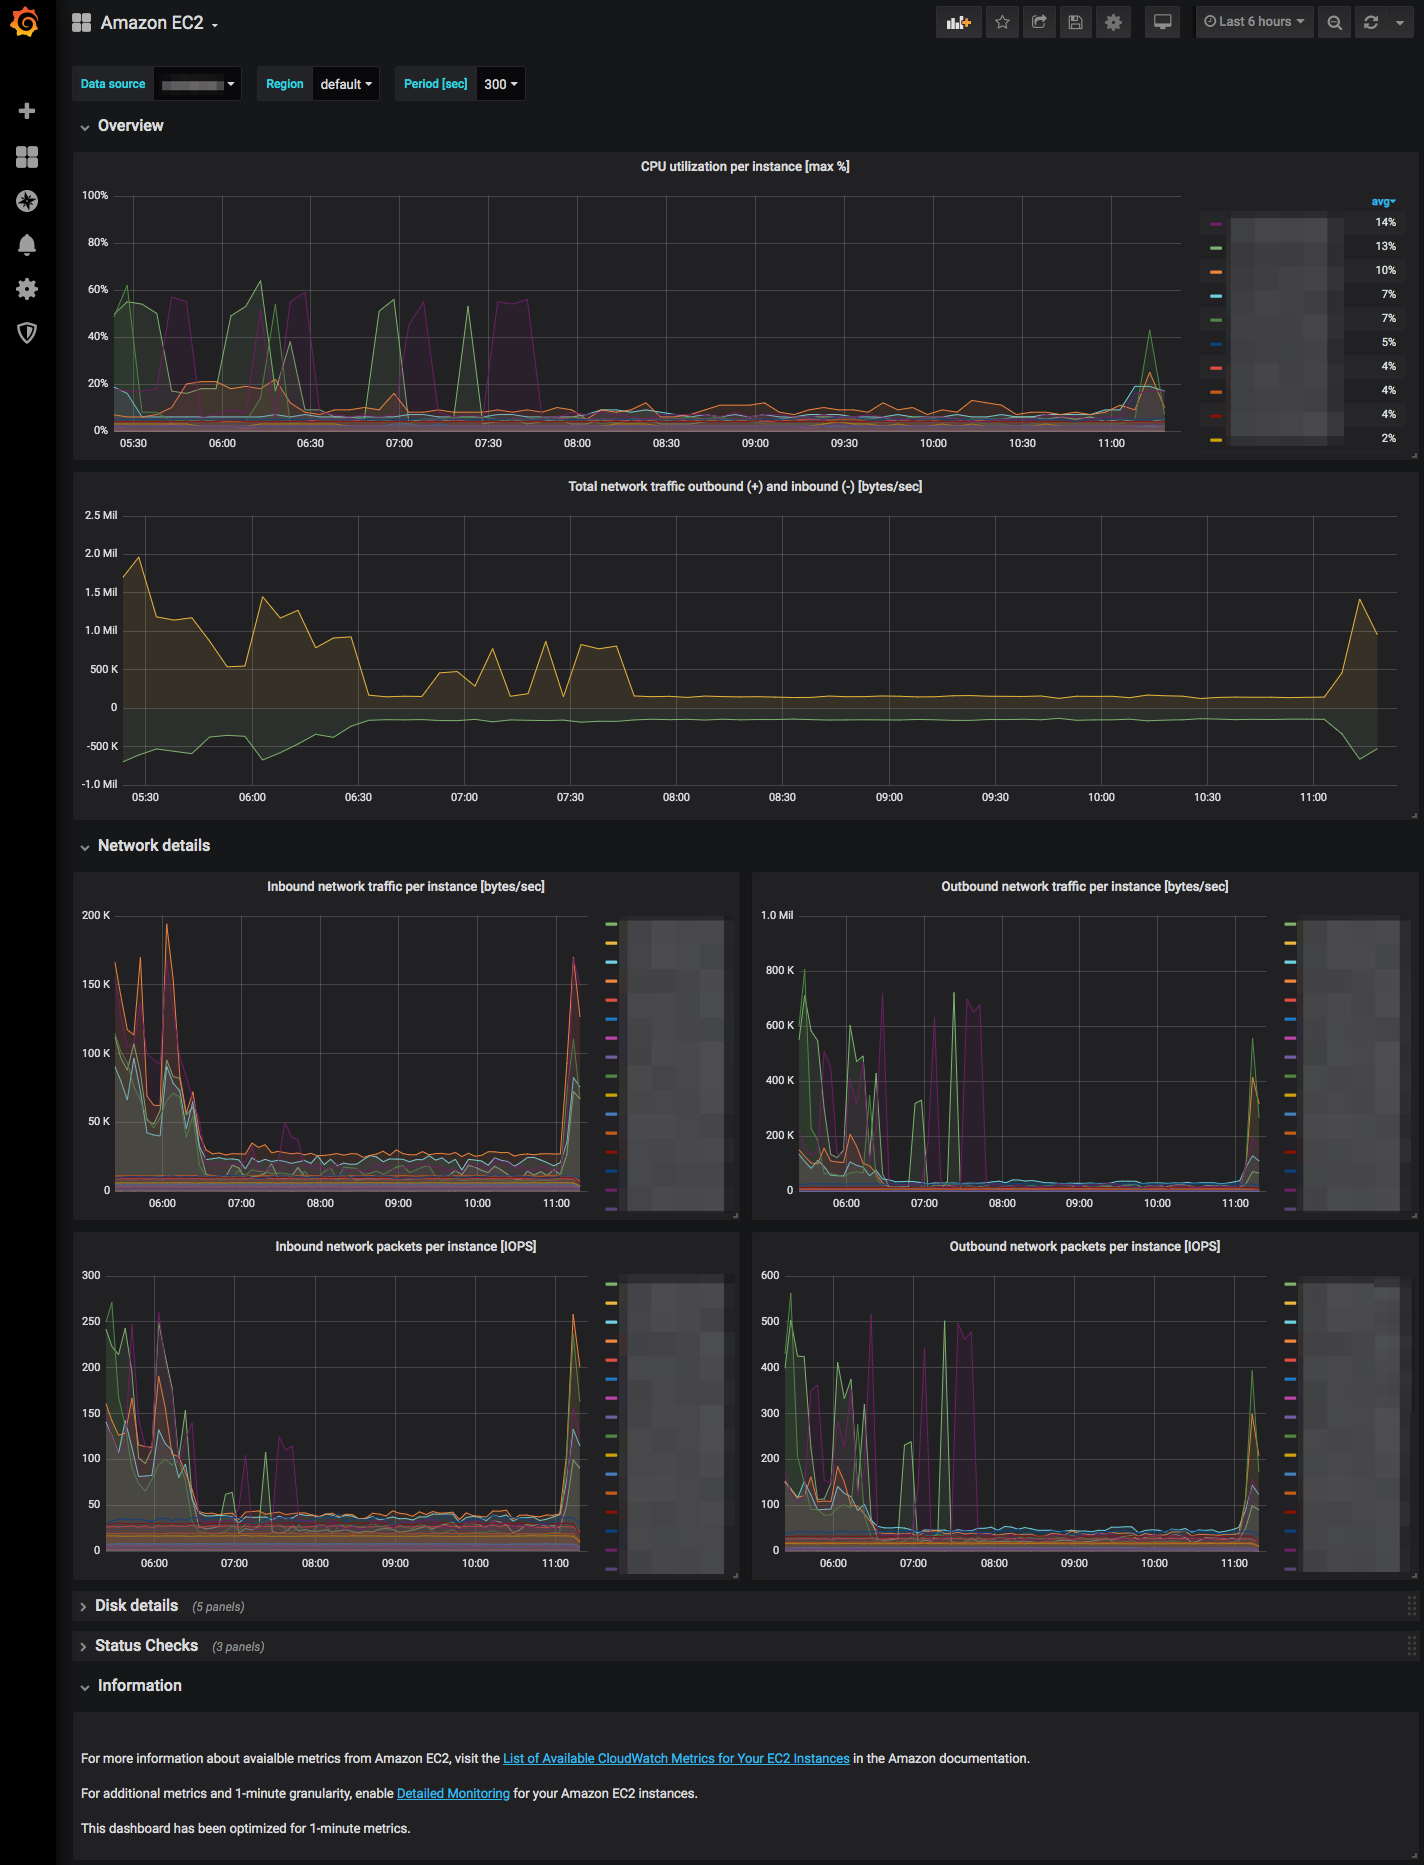Click the 2% legend average value

point(1388,439)
